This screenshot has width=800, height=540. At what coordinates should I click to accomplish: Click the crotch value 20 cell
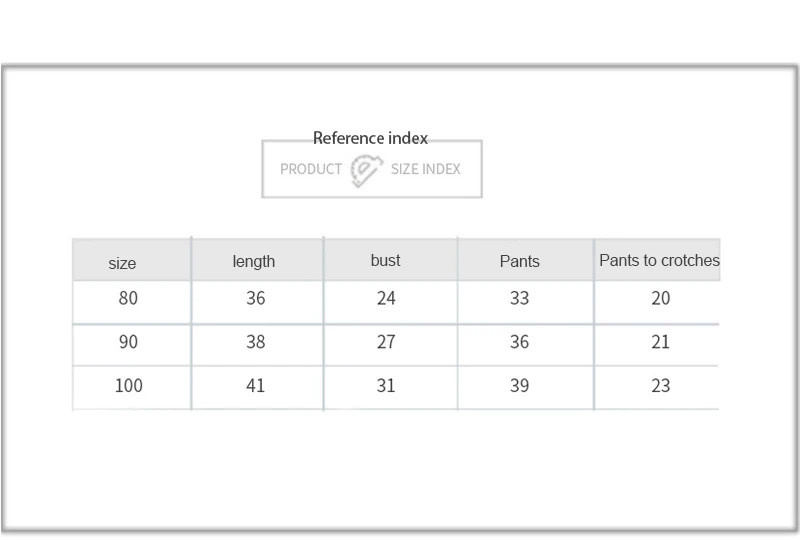click(x=660, y=298)
